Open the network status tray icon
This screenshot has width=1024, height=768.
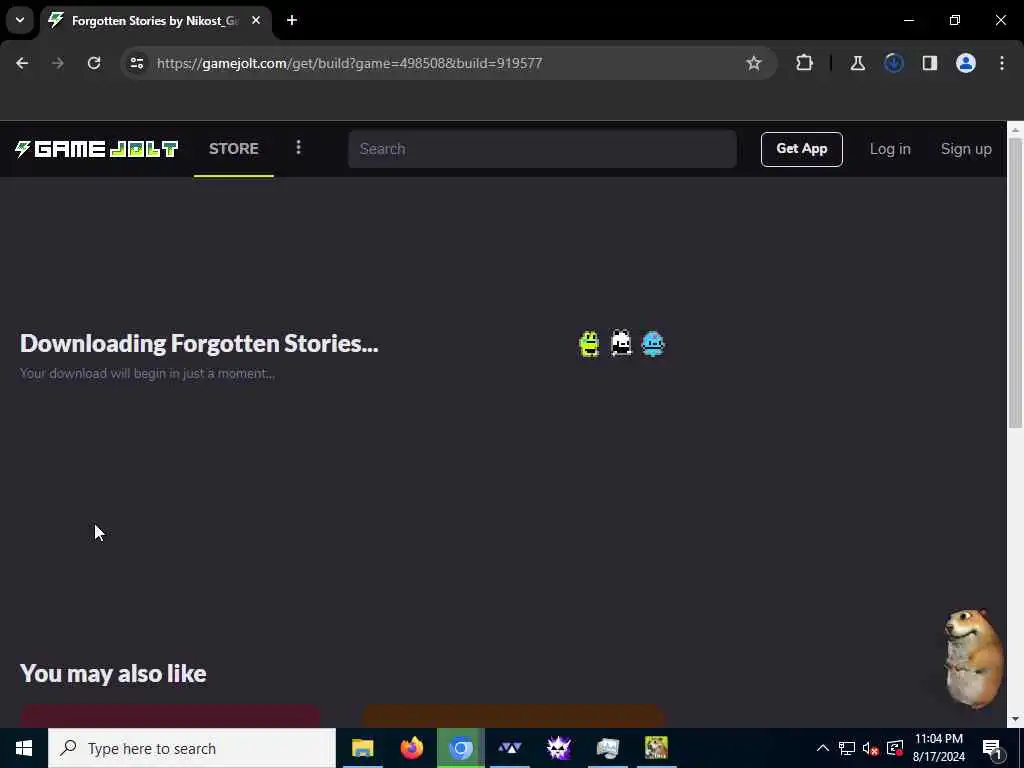click(x=847, y=748)
